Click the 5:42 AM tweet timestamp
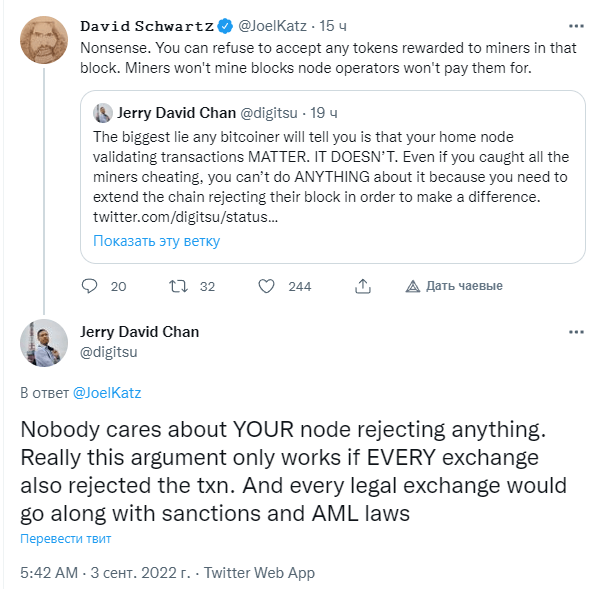 (x=49, y=573)
